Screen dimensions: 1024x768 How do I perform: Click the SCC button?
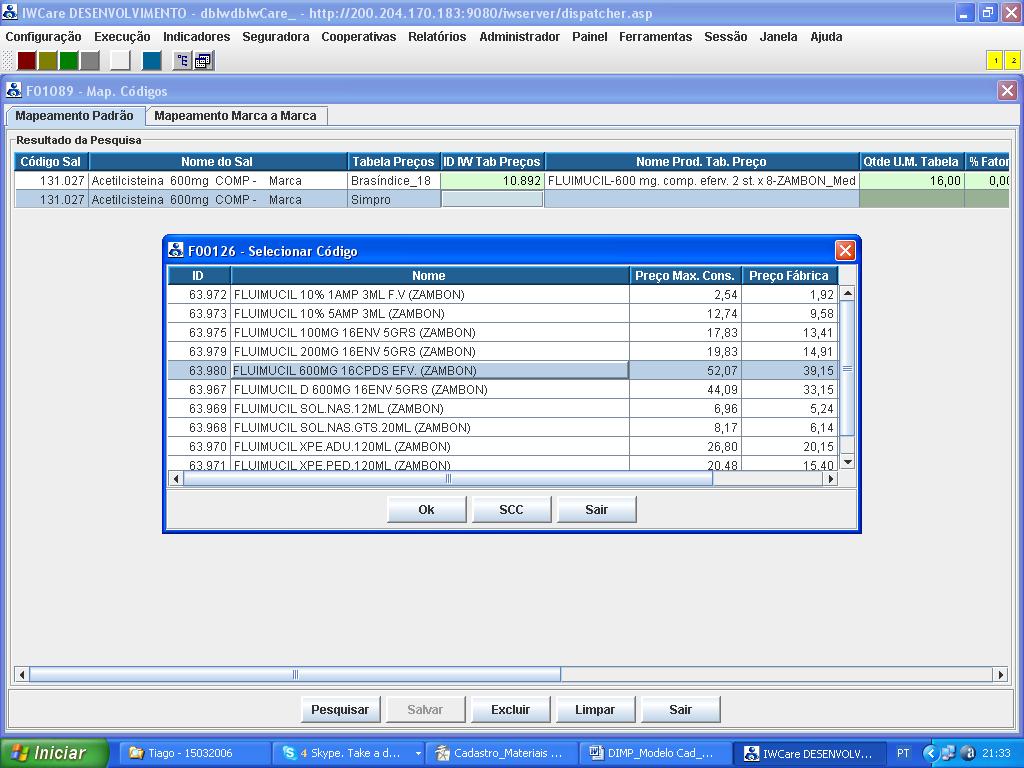click(511, 509)
